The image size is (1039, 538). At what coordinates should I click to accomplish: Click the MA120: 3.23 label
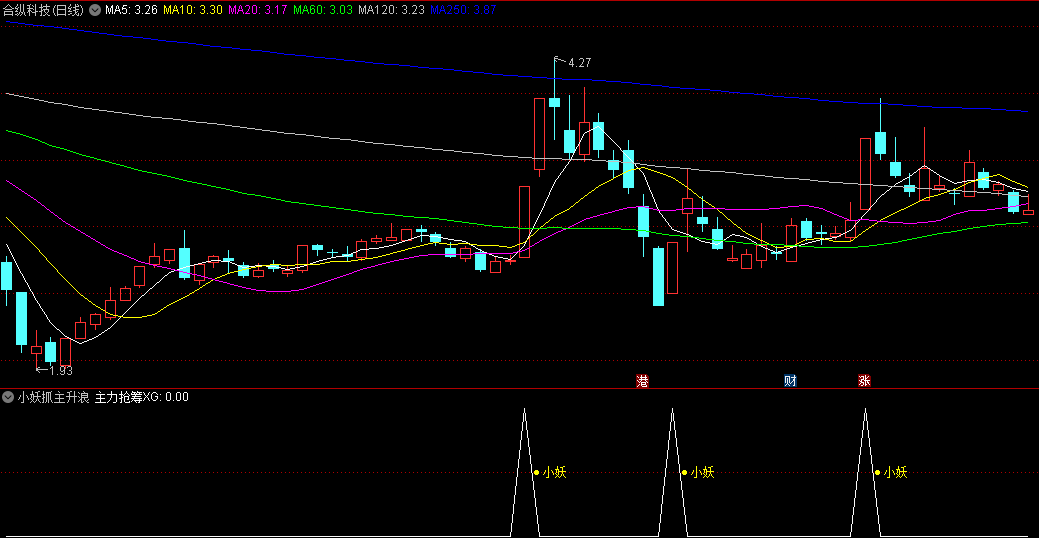(x=390, y=10)
